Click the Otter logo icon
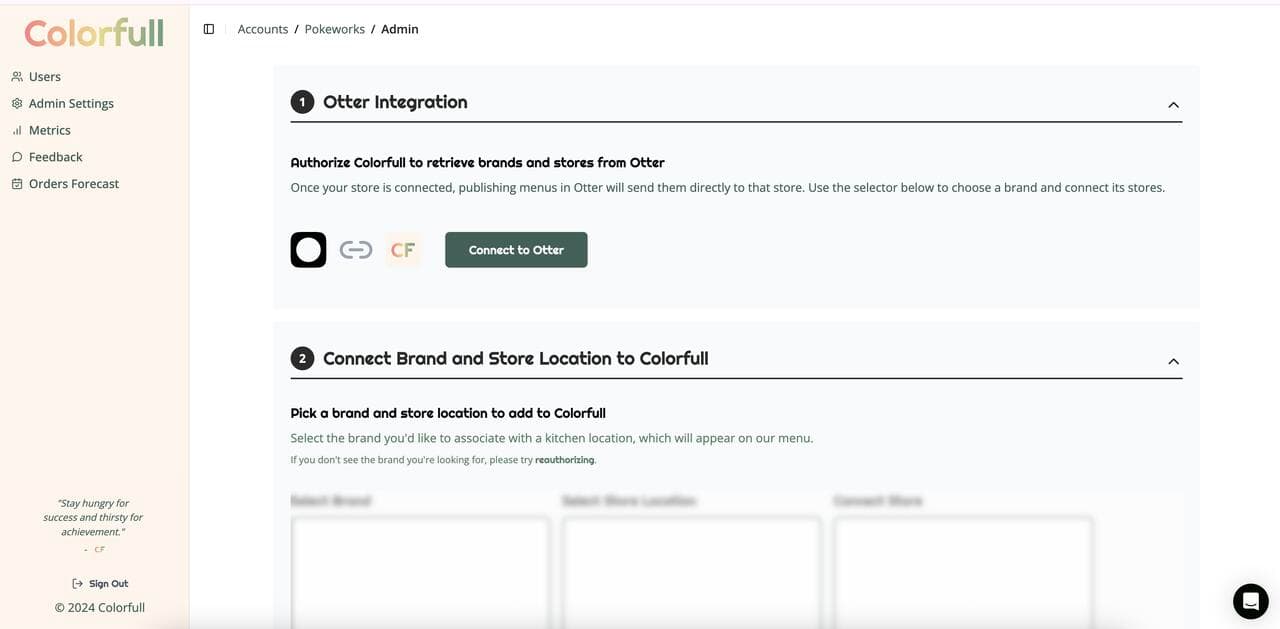1280x629 pixels. [x=308, y=249]
